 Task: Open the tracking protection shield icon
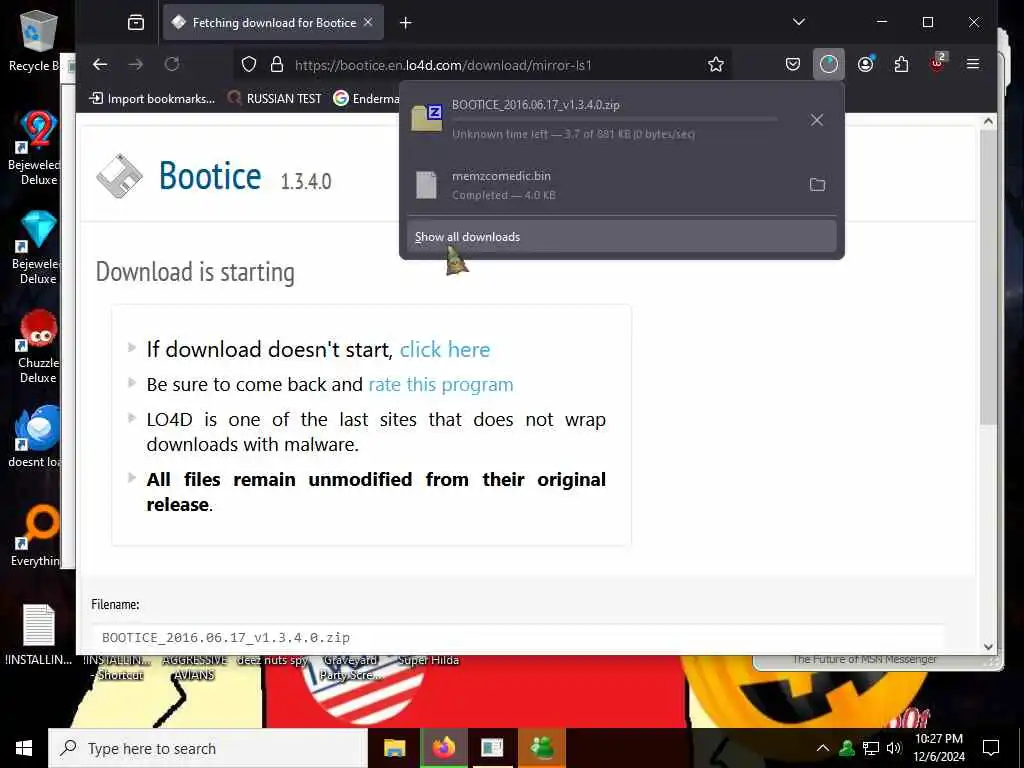[249, 65]
